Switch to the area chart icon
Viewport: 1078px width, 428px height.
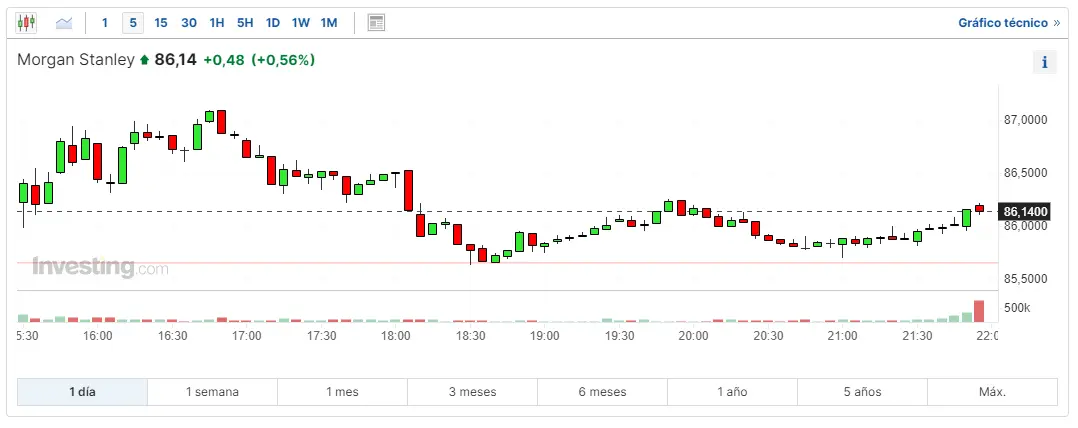coord(64,23)
